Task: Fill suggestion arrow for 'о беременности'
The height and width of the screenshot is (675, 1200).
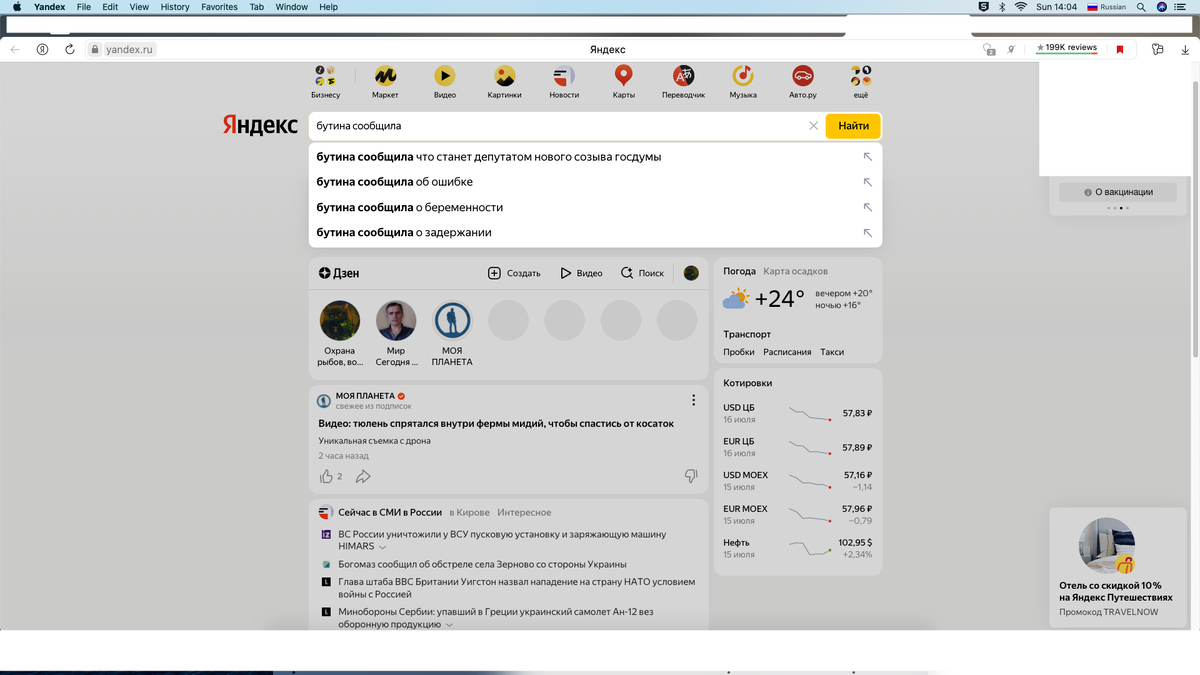Action: [867, 207]
